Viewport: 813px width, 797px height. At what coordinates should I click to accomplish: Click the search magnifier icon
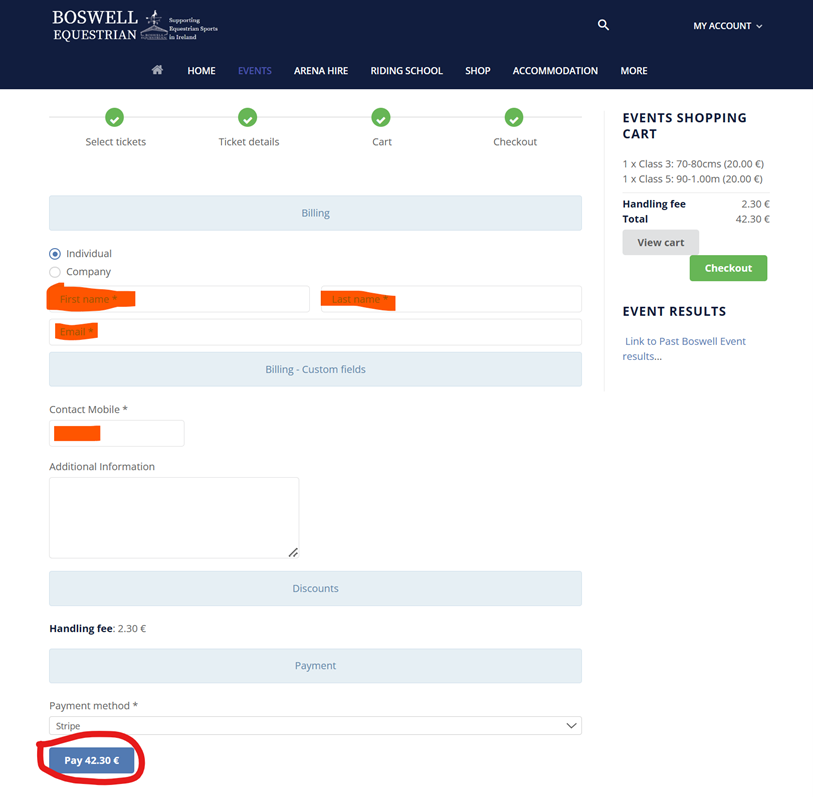point(603,25)
